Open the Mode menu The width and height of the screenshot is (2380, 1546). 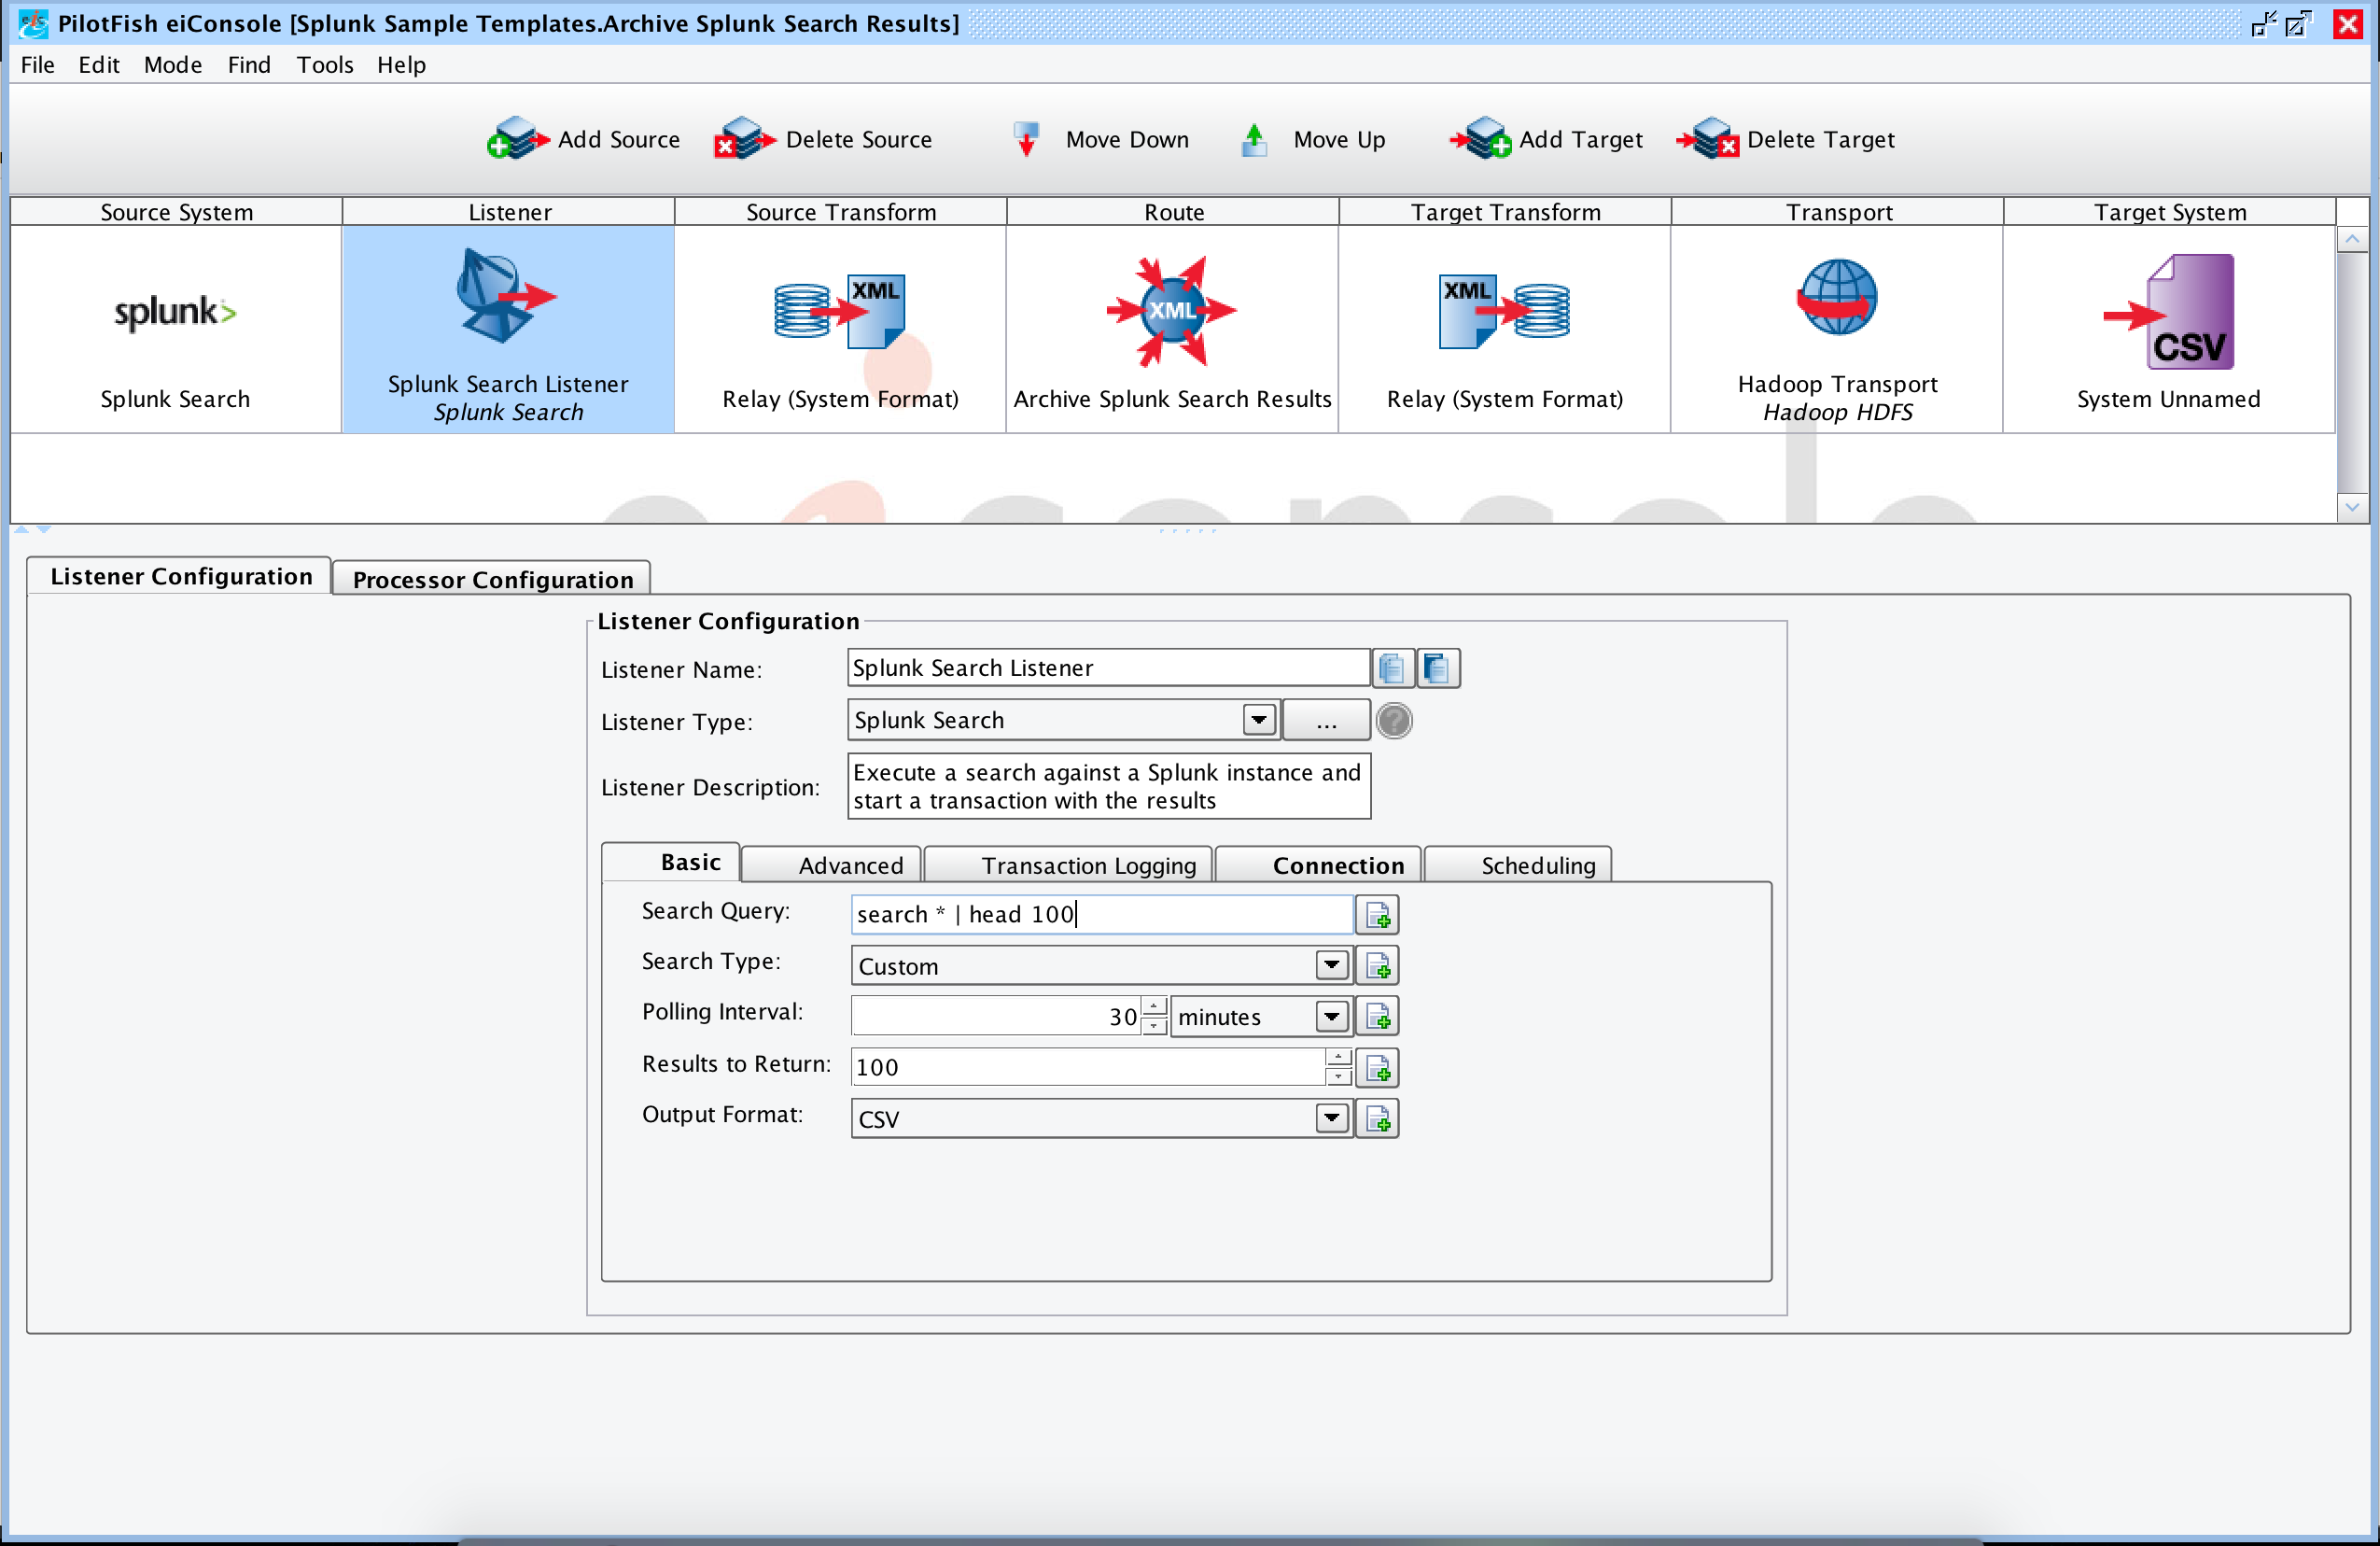[173, 65]
